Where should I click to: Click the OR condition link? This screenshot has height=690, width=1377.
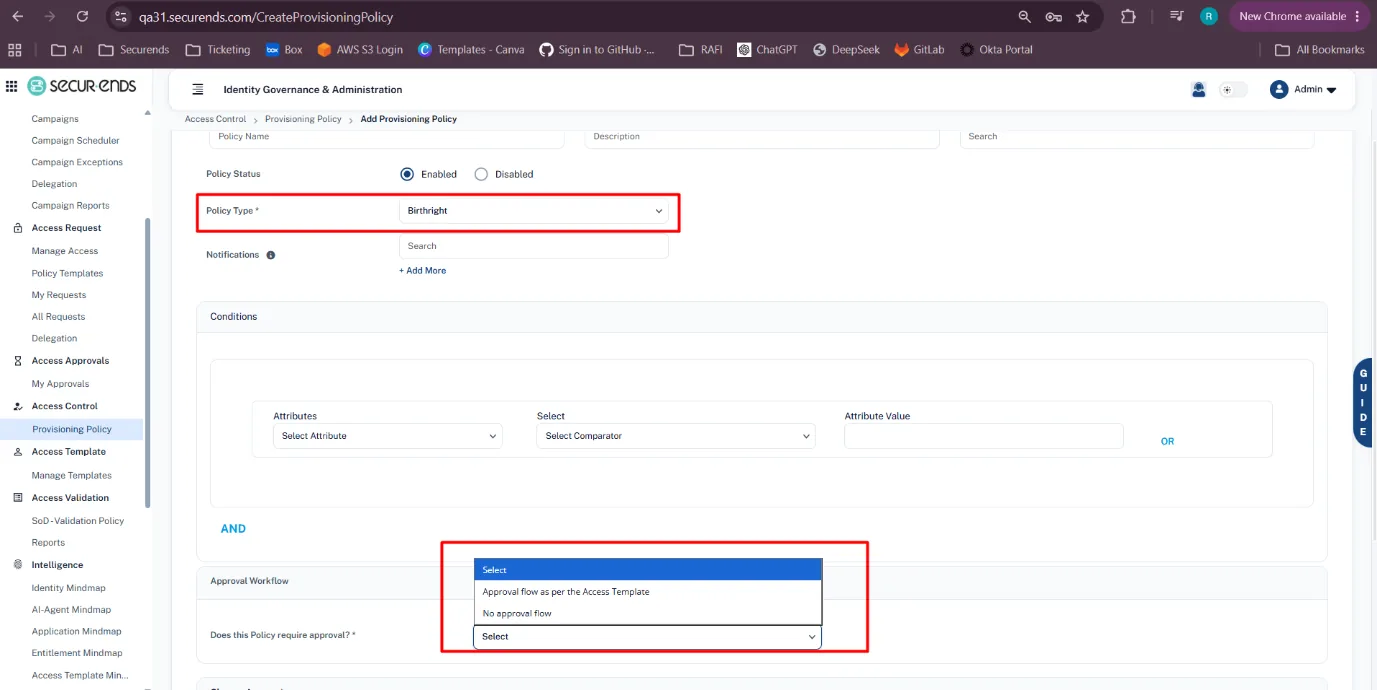coord(1167,441)
